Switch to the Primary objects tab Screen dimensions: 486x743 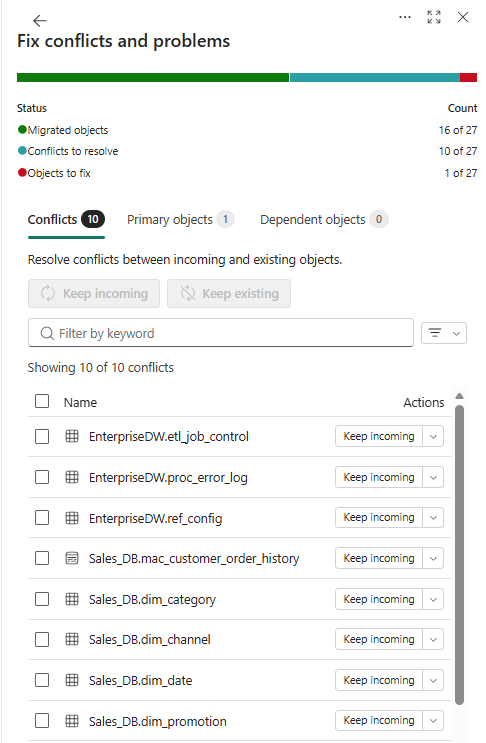180,219
